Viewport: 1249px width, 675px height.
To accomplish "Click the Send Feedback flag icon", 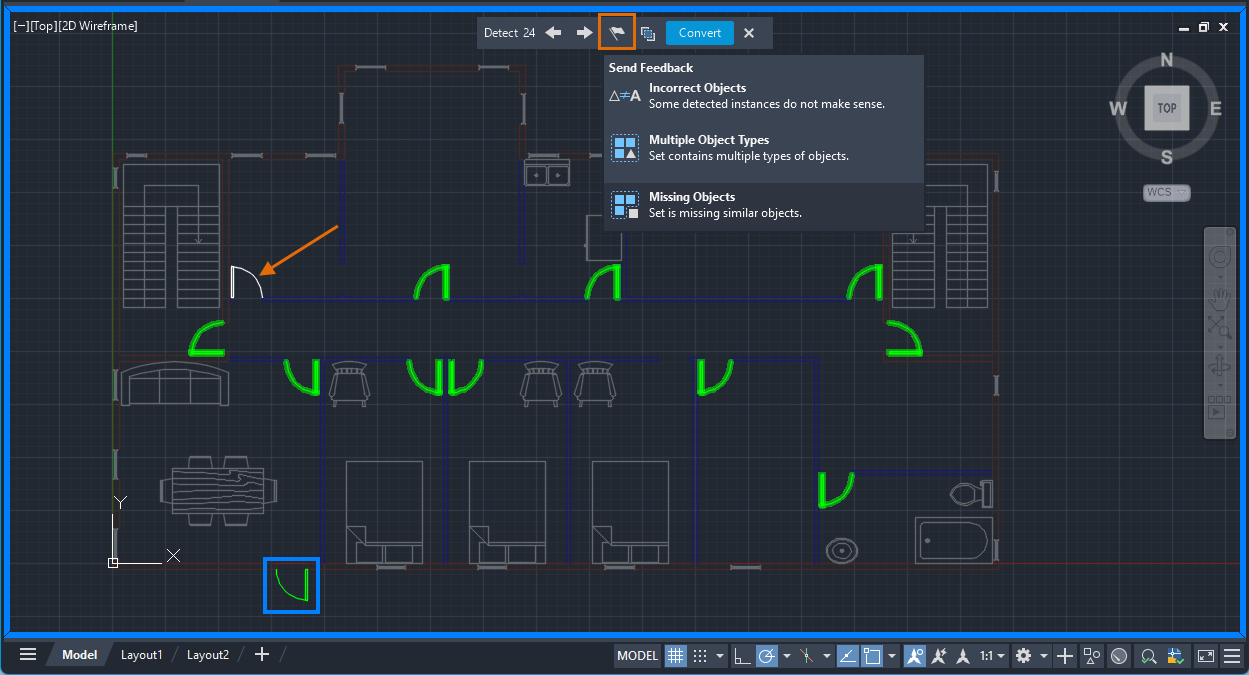I will click(617, 33).
